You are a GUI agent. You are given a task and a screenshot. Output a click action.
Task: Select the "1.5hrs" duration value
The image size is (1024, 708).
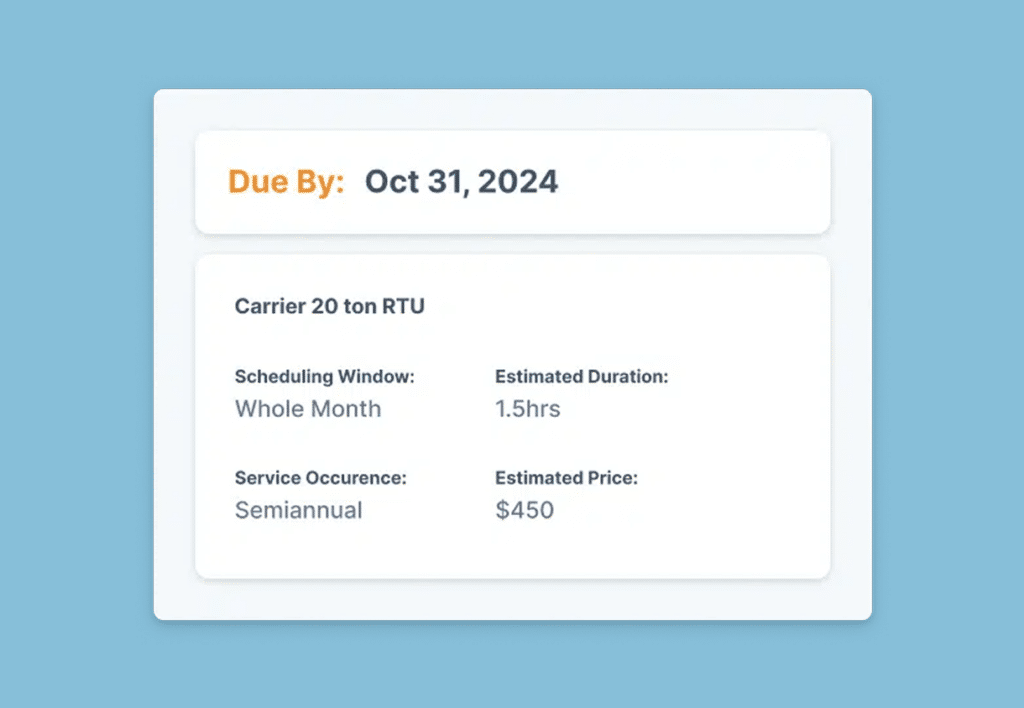tap(528, 409)
